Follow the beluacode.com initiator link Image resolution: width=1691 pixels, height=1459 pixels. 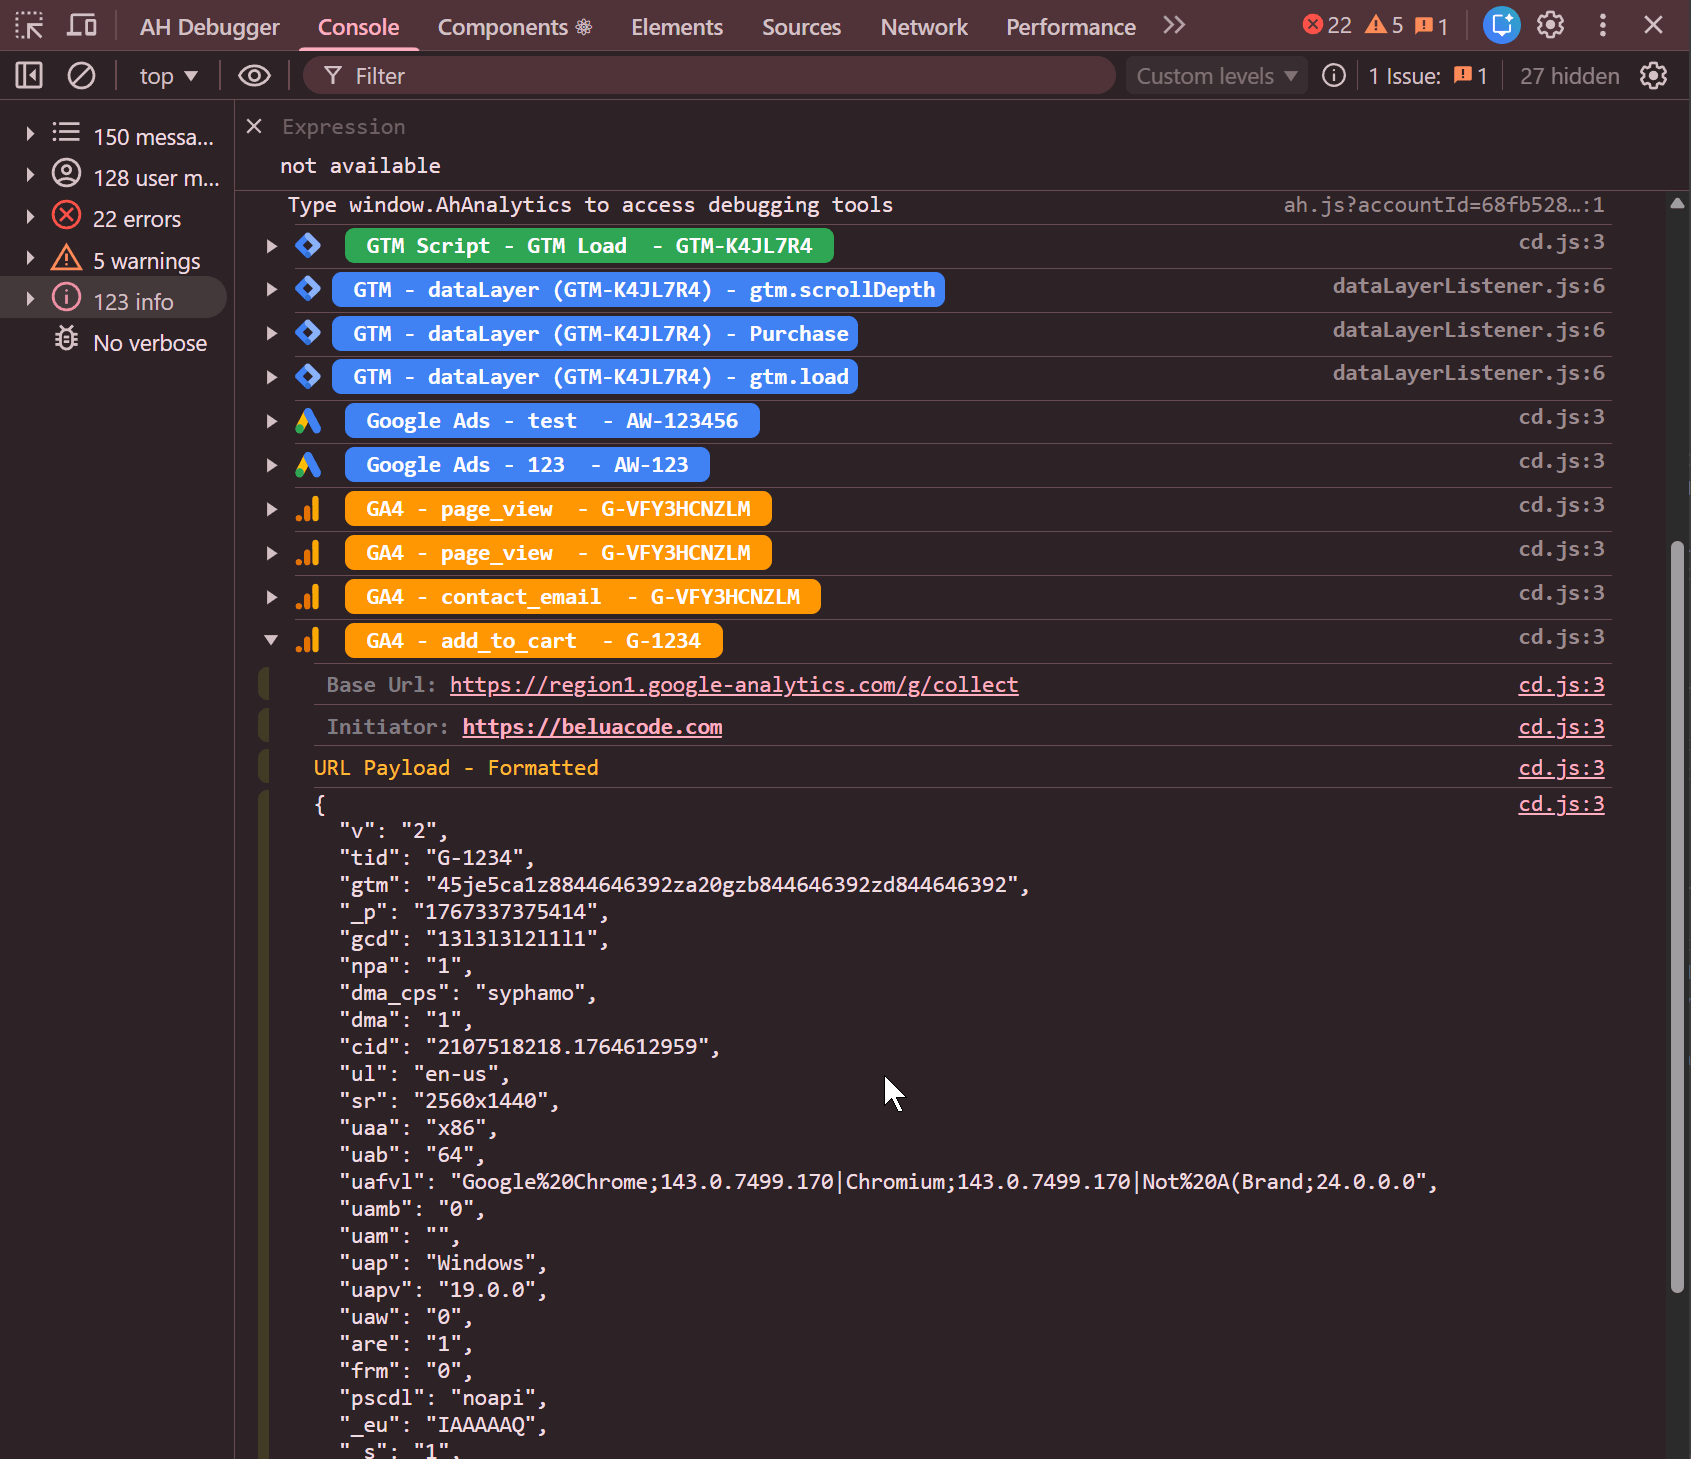(x=592, y=727)
